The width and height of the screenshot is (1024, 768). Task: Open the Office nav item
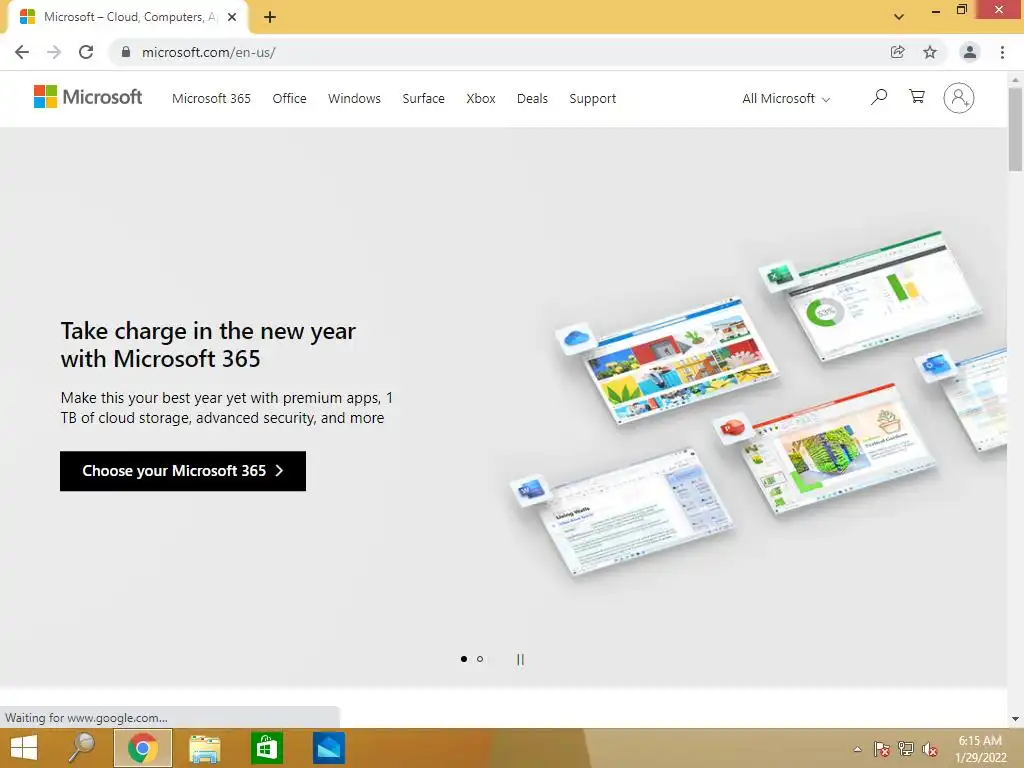pyautogui.click(x=289, y=99)
